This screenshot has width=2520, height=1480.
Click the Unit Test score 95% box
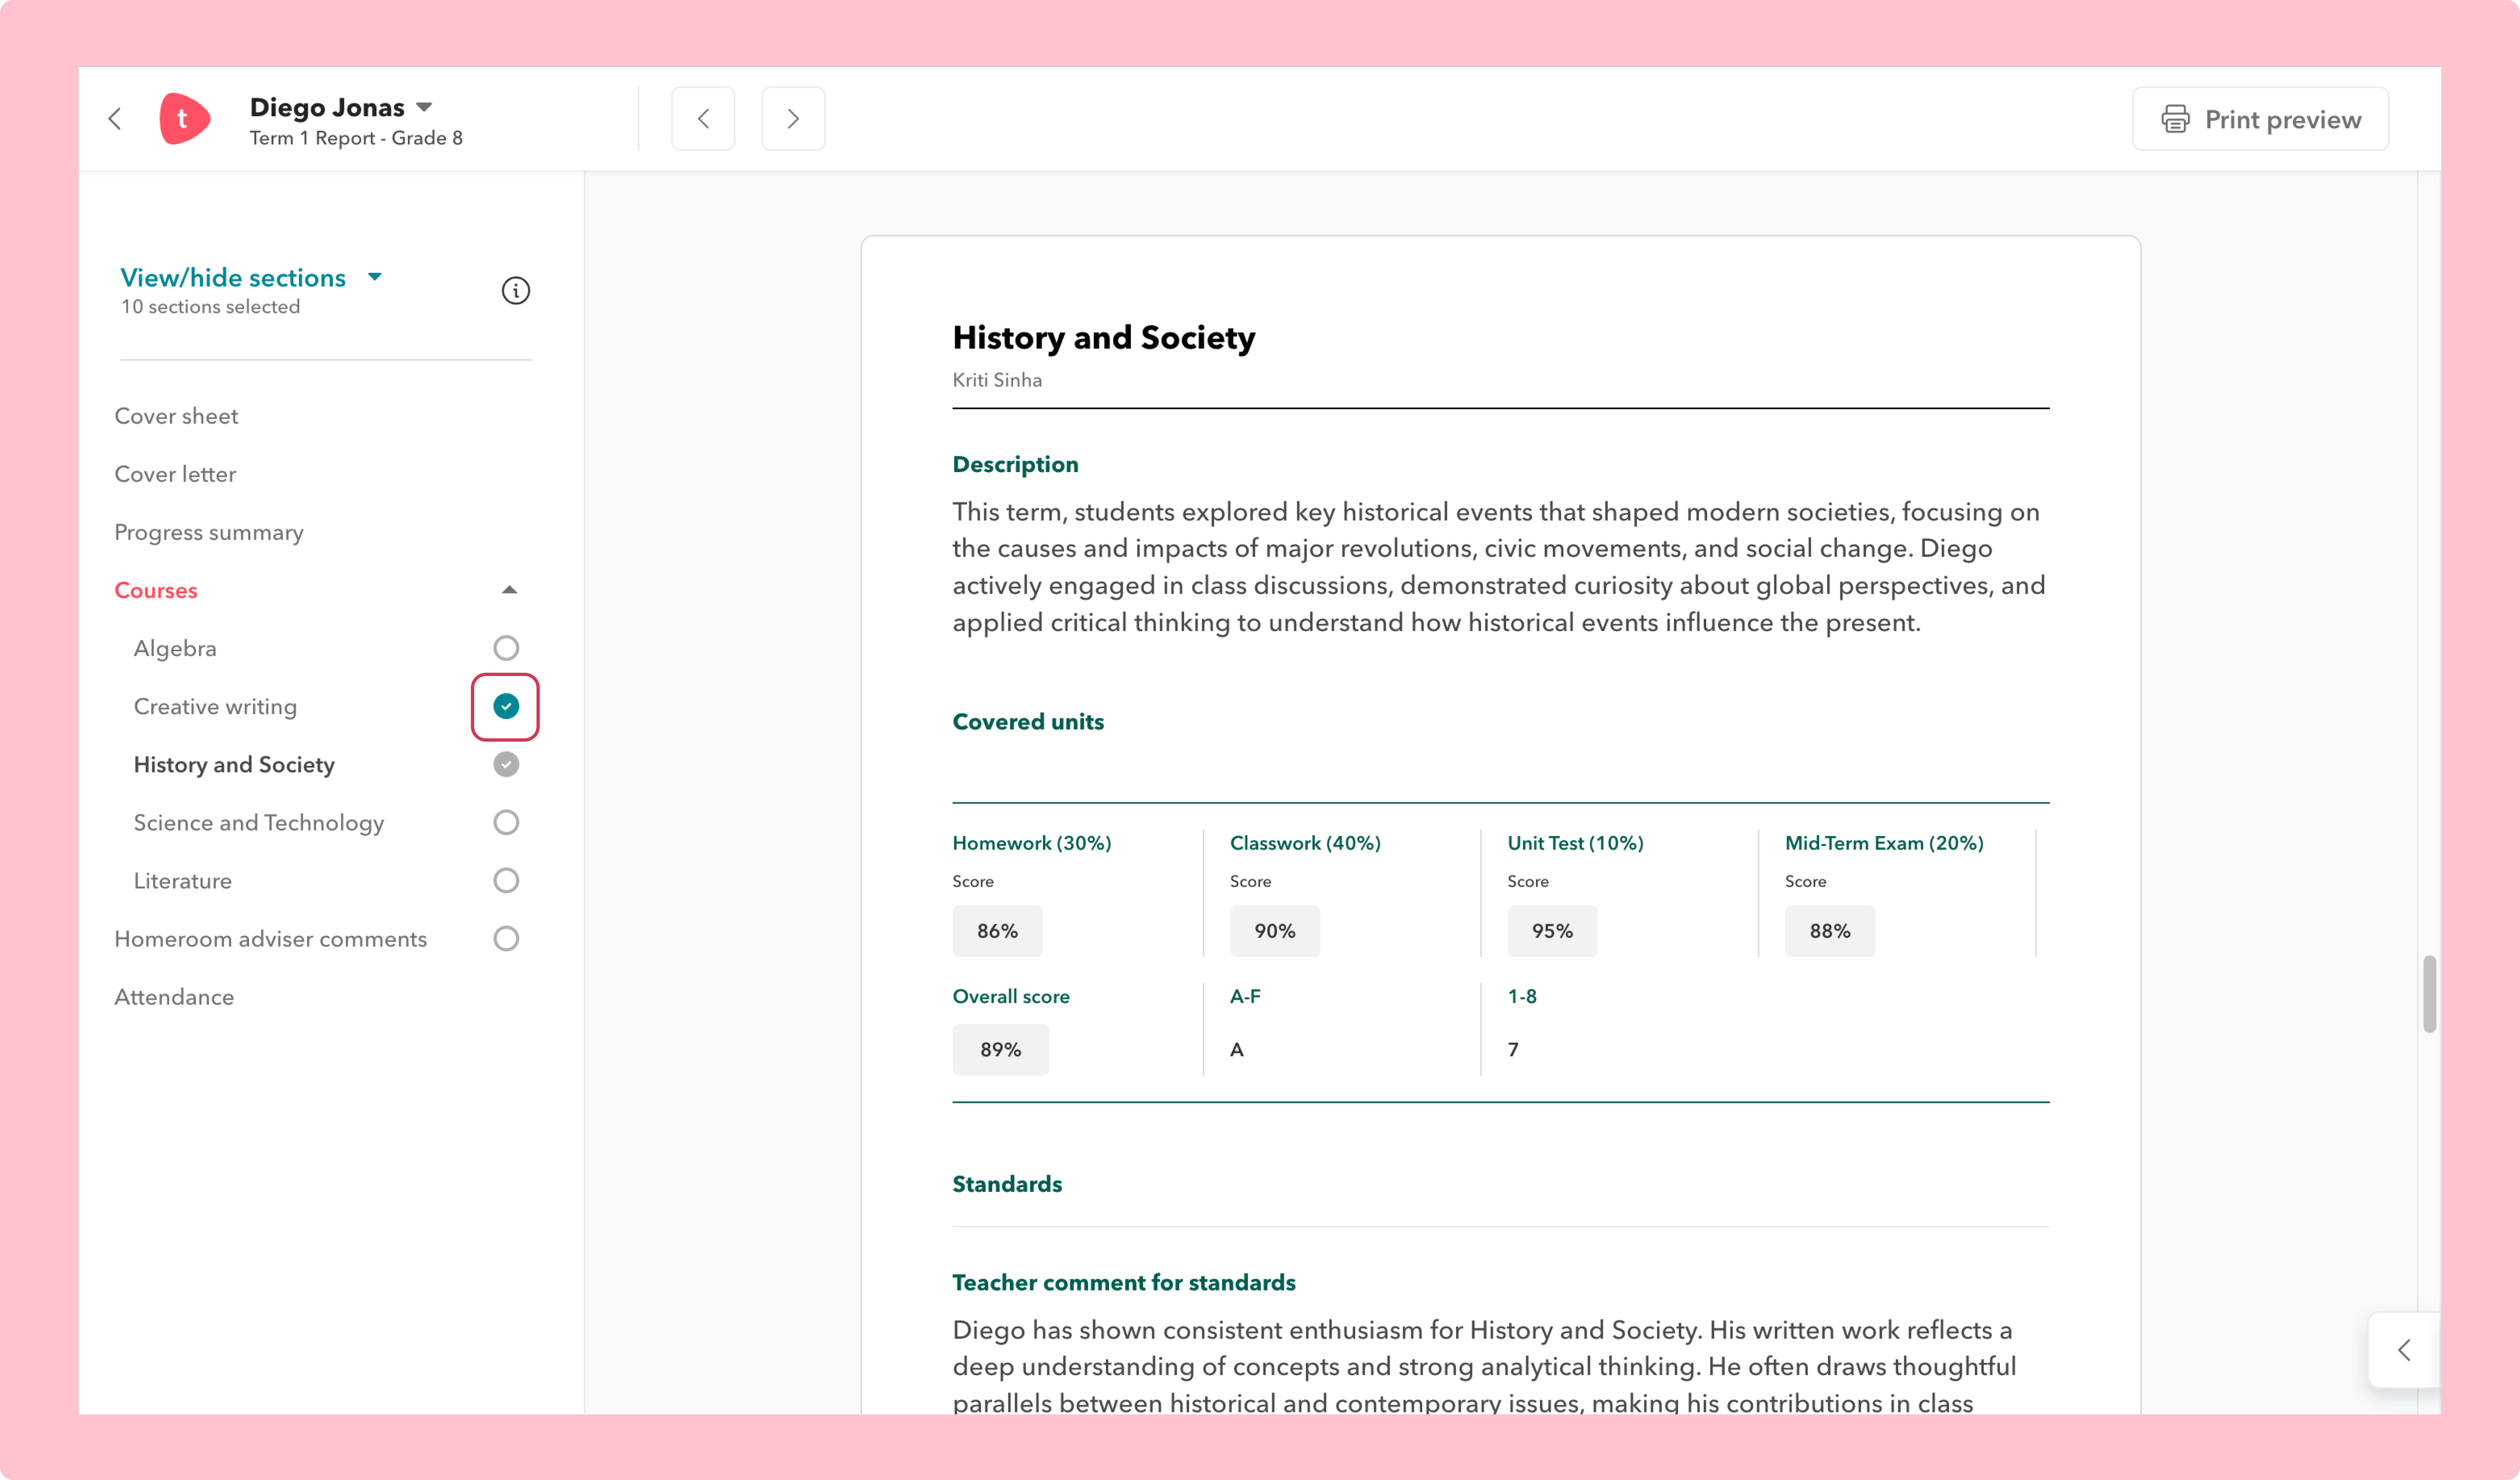[1552, 931]
